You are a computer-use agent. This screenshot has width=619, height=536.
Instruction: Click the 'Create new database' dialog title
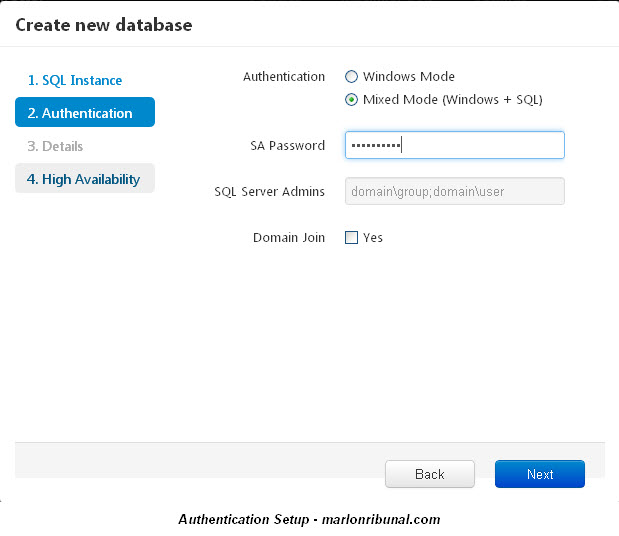pos(104,23)
